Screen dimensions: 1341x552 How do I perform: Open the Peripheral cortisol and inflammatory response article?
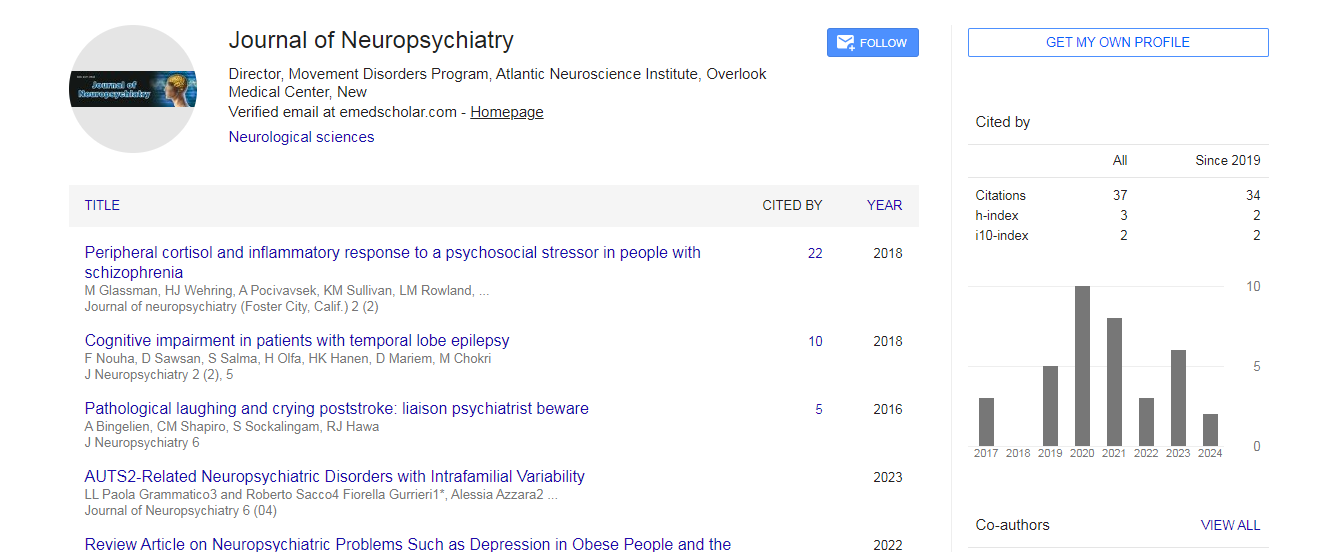(392, 253)
